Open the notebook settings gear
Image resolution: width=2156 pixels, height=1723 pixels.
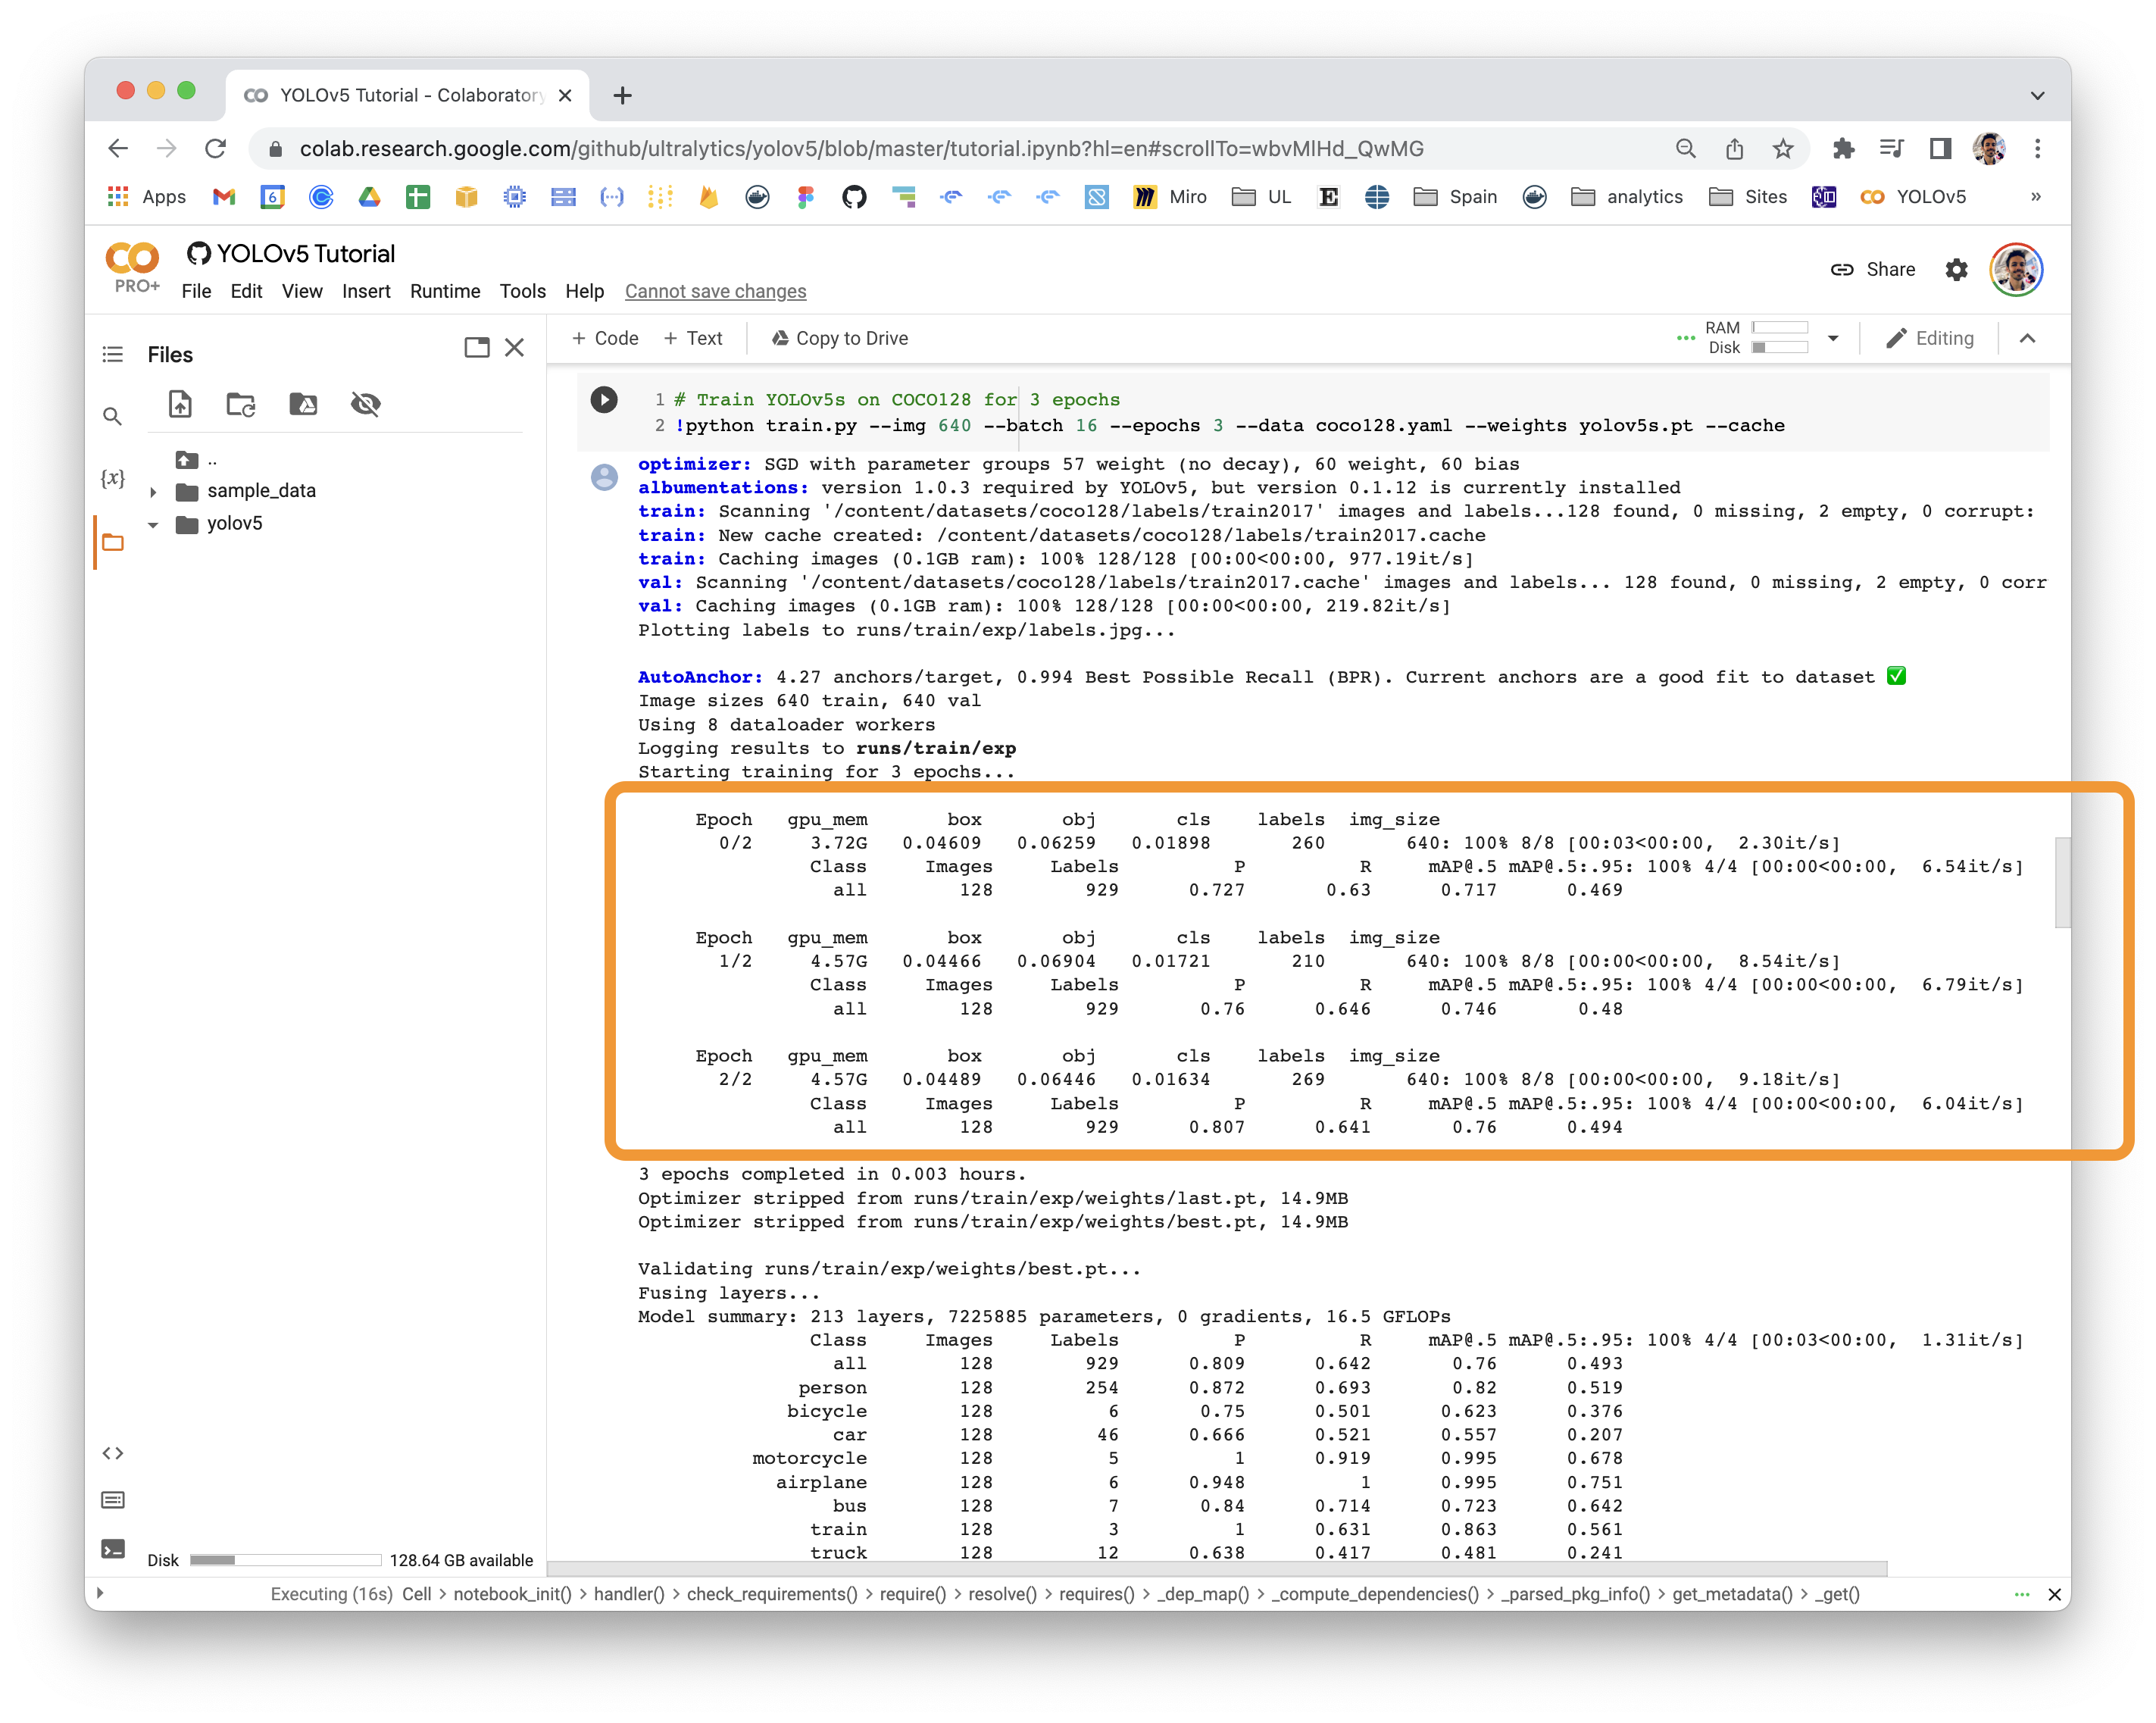pyautogui.click(x=1956, y=270)
